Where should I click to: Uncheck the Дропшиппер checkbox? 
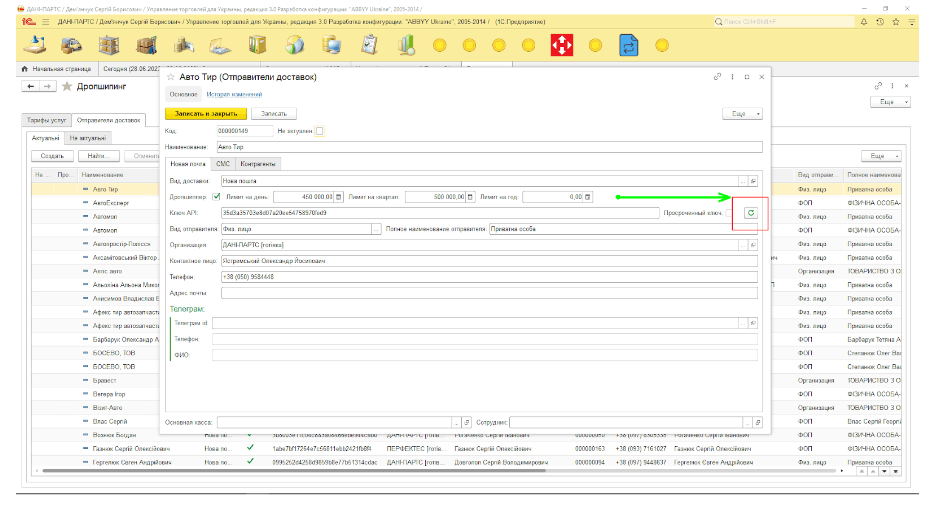click(217, 197)
